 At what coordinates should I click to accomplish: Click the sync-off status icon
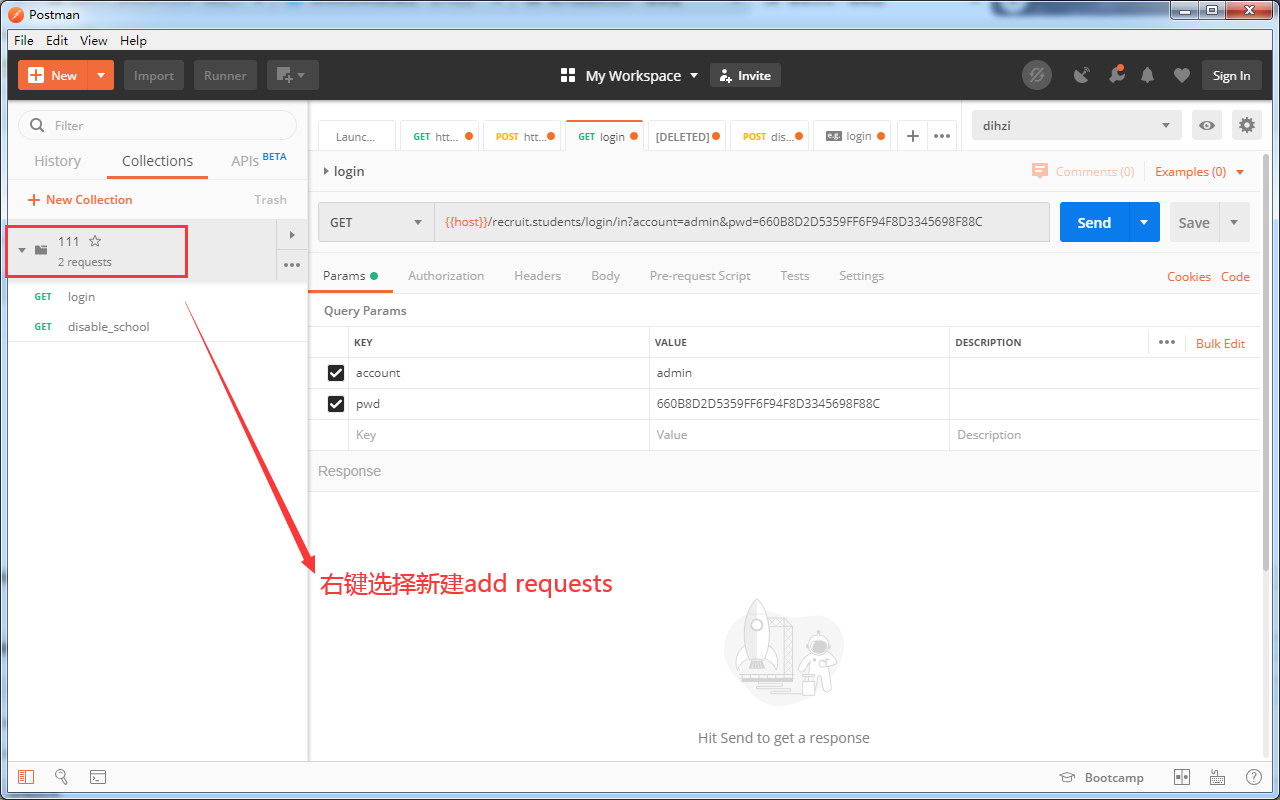(1037, 75)
